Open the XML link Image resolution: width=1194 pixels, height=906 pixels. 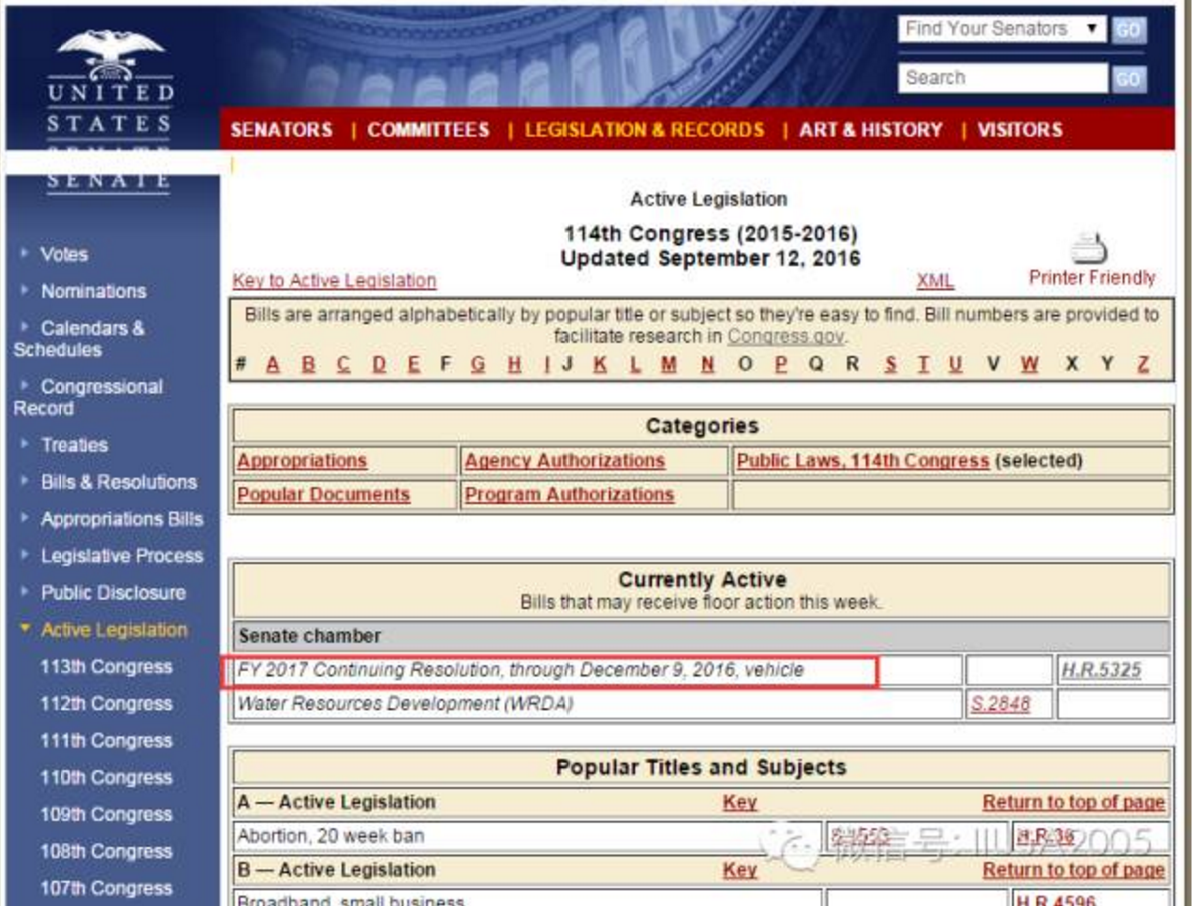[935, 281]
